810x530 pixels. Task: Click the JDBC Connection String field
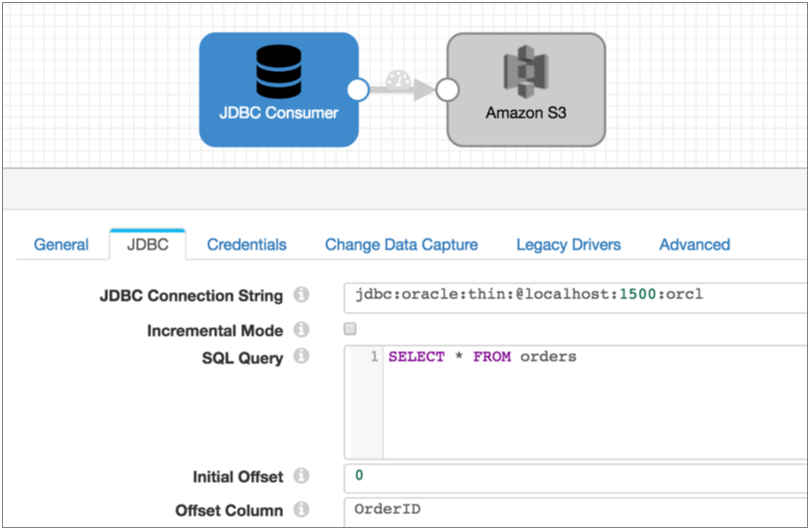[575, 297]
